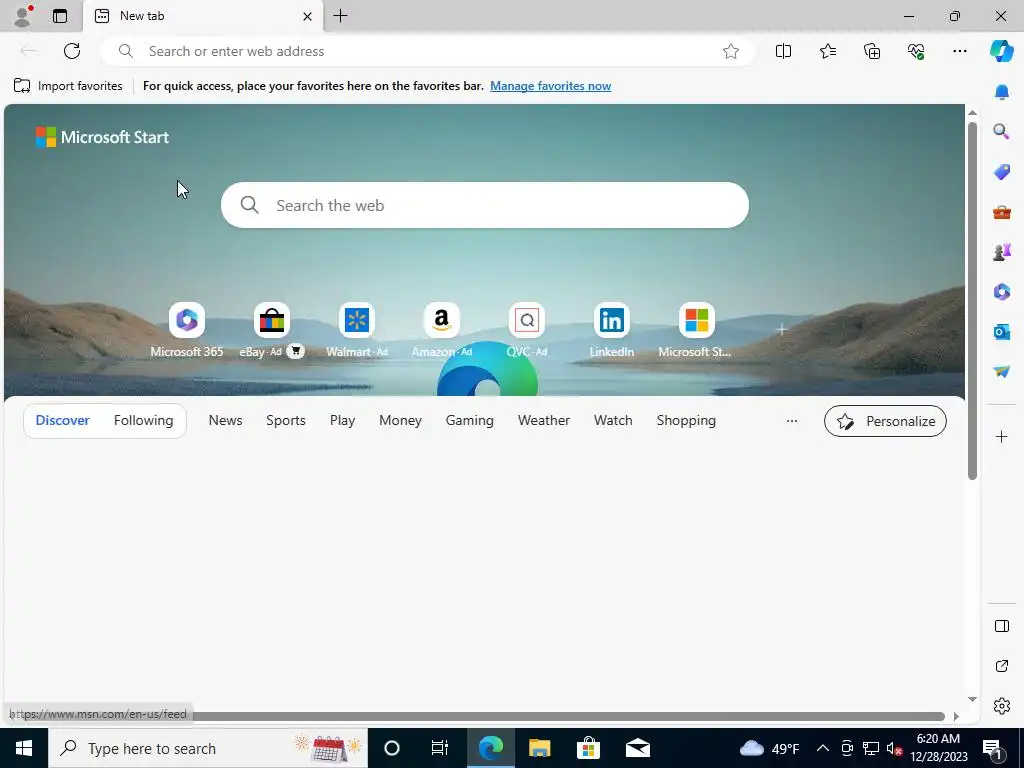Click vertical page scrollbar thumb

coord(972,300)
